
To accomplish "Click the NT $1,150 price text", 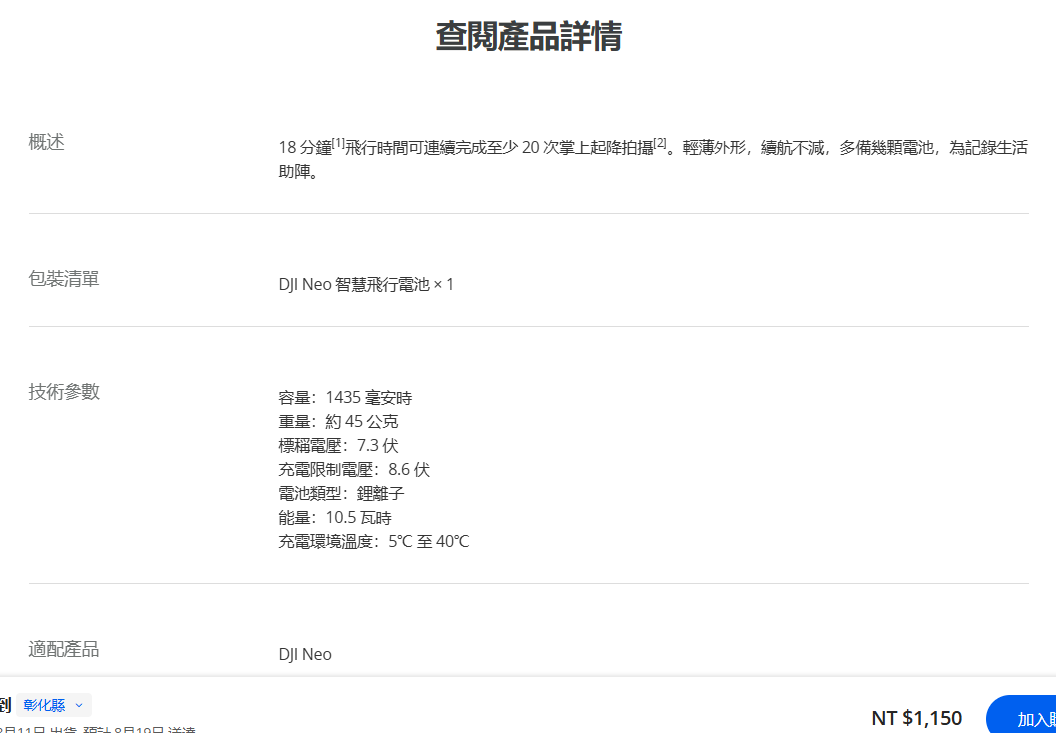I will 917,718.
